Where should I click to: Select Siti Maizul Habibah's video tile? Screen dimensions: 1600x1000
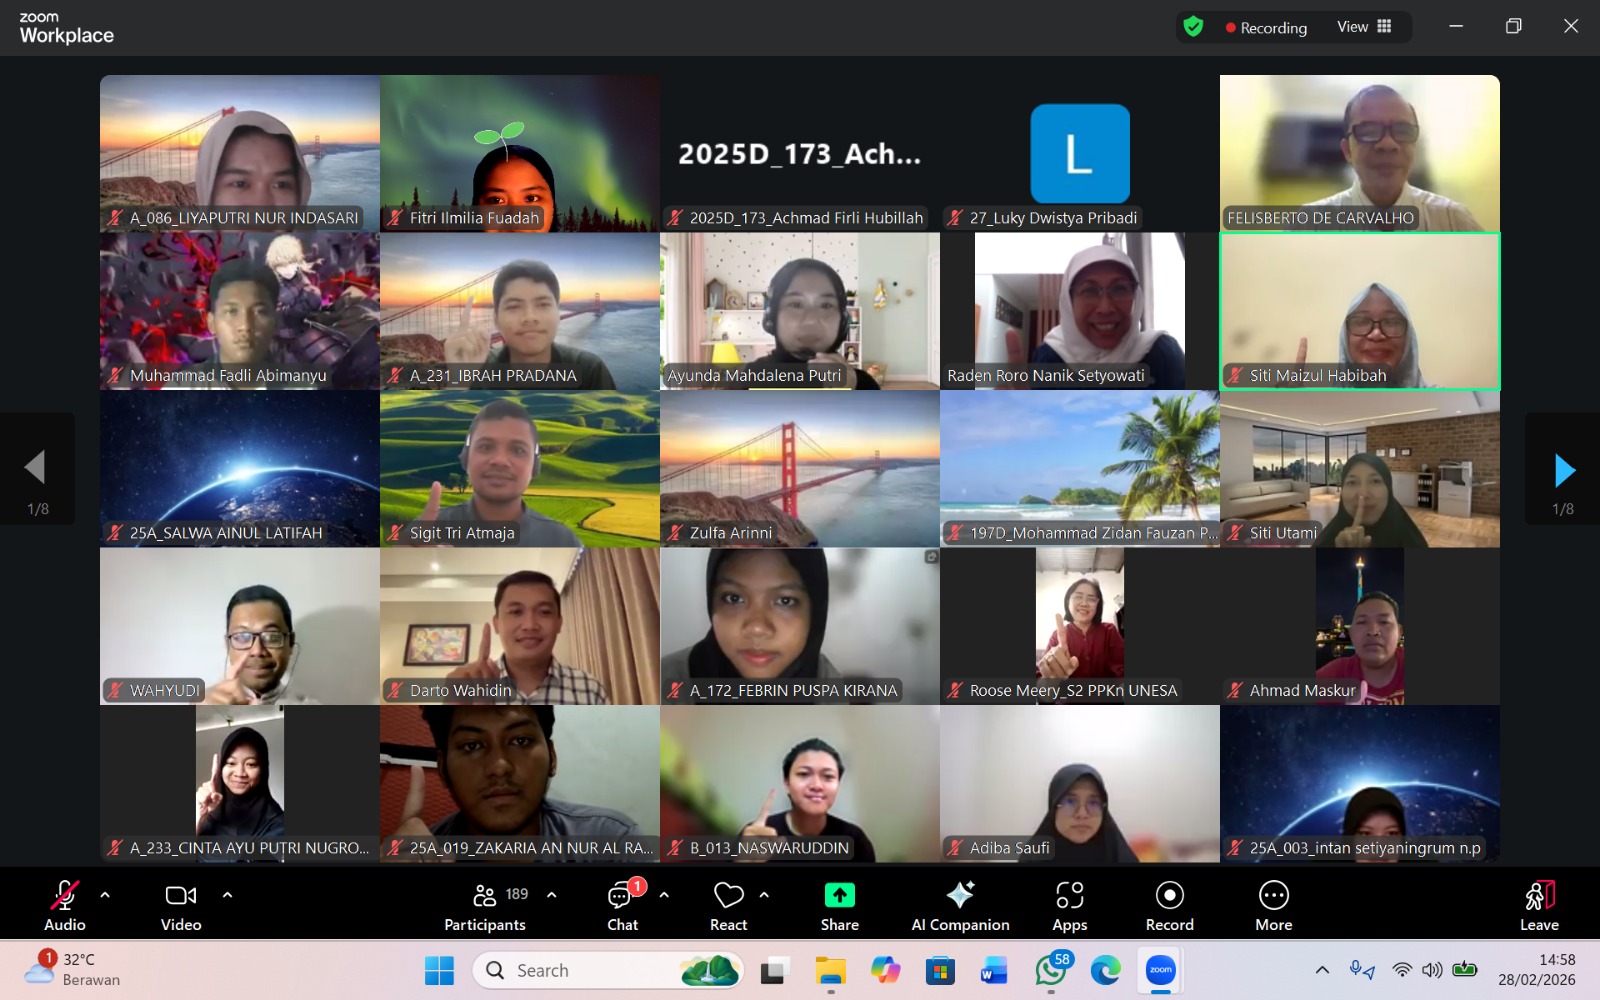[1359, 311]
